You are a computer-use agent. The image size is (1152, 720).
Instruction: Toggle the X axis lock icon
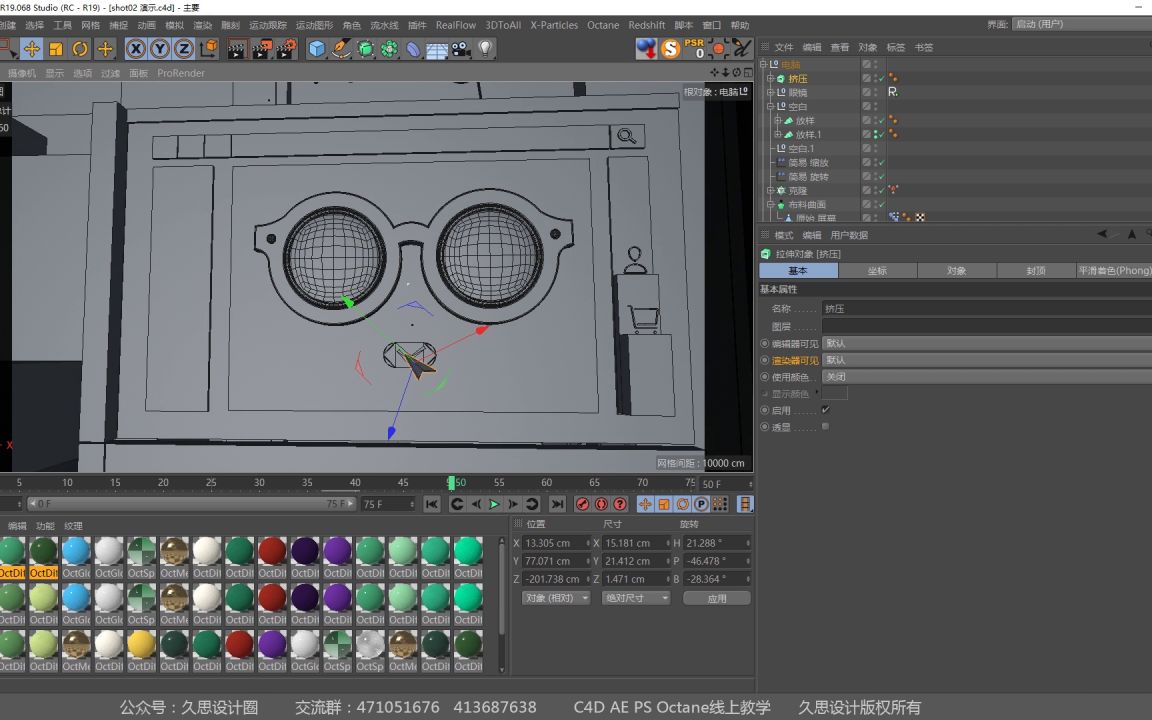click(x=136, y=48)
